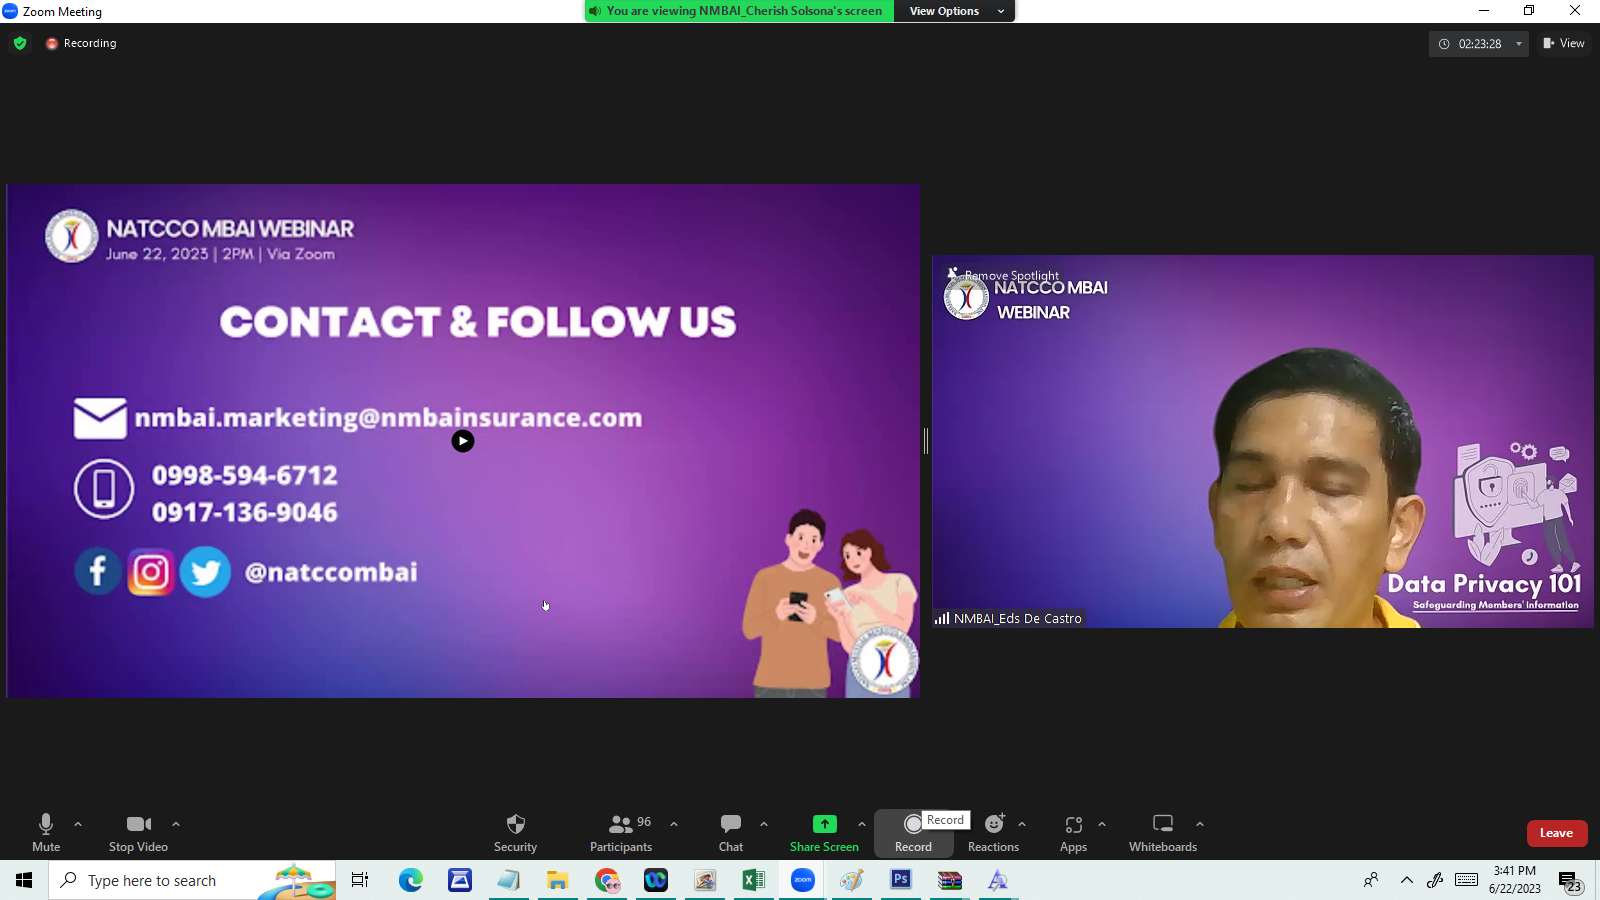Screen dimensions: 1600x900
Task: Open File Explorer from taskbar
Action: [x=557, y=880]
